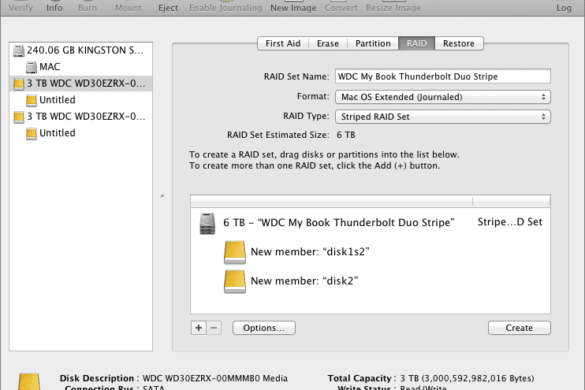Select the highlighted 3 TB WDC row

(81, 84)
